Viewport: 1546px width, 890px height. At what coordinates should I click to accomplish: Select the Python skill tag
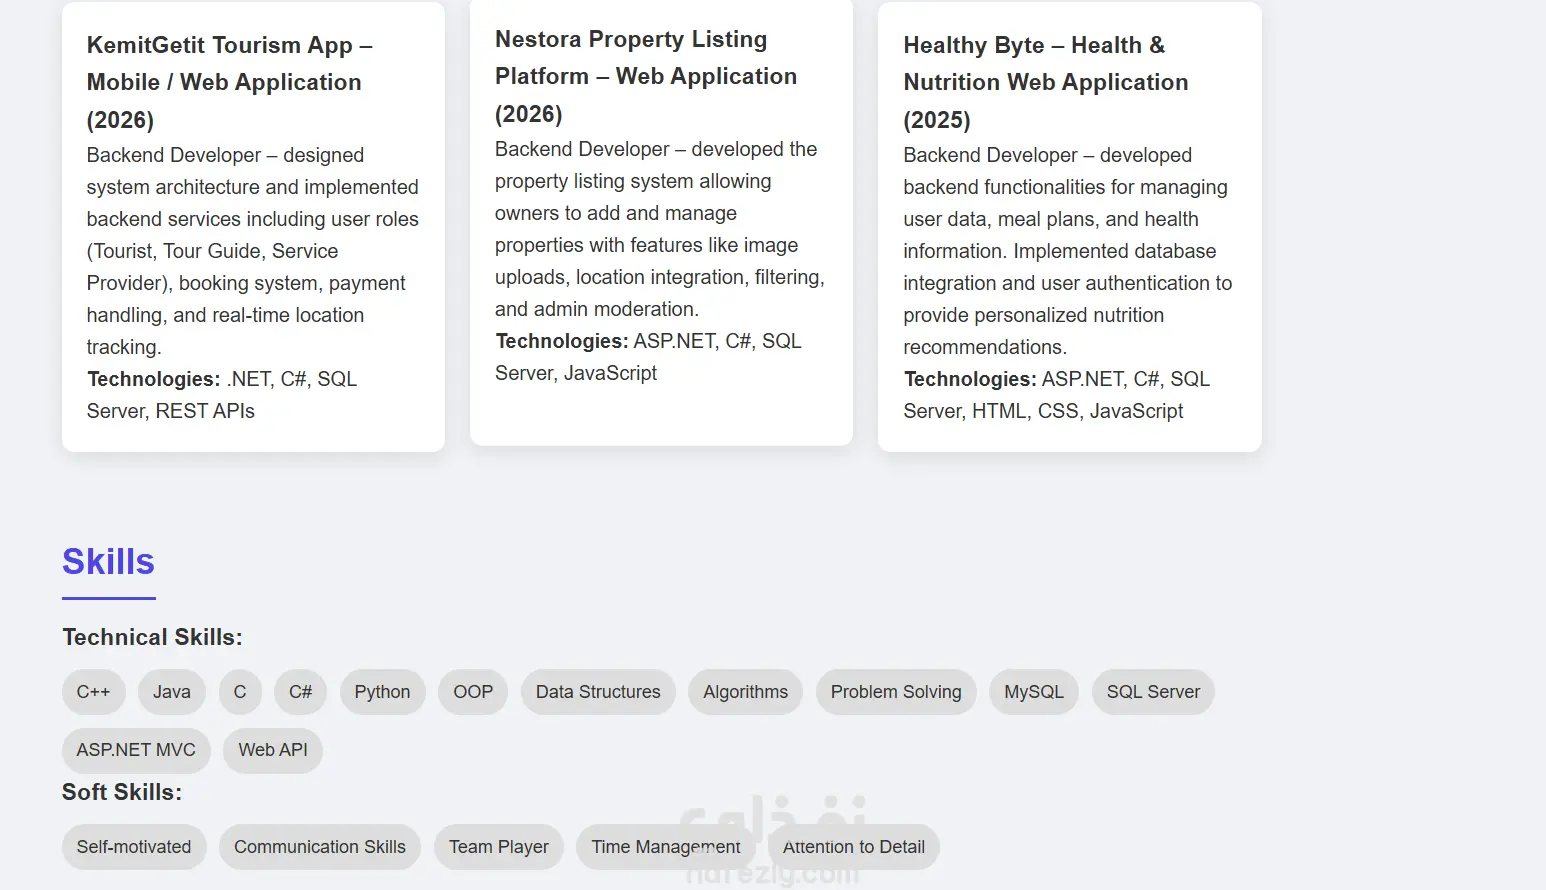click(x=382, y=692)
